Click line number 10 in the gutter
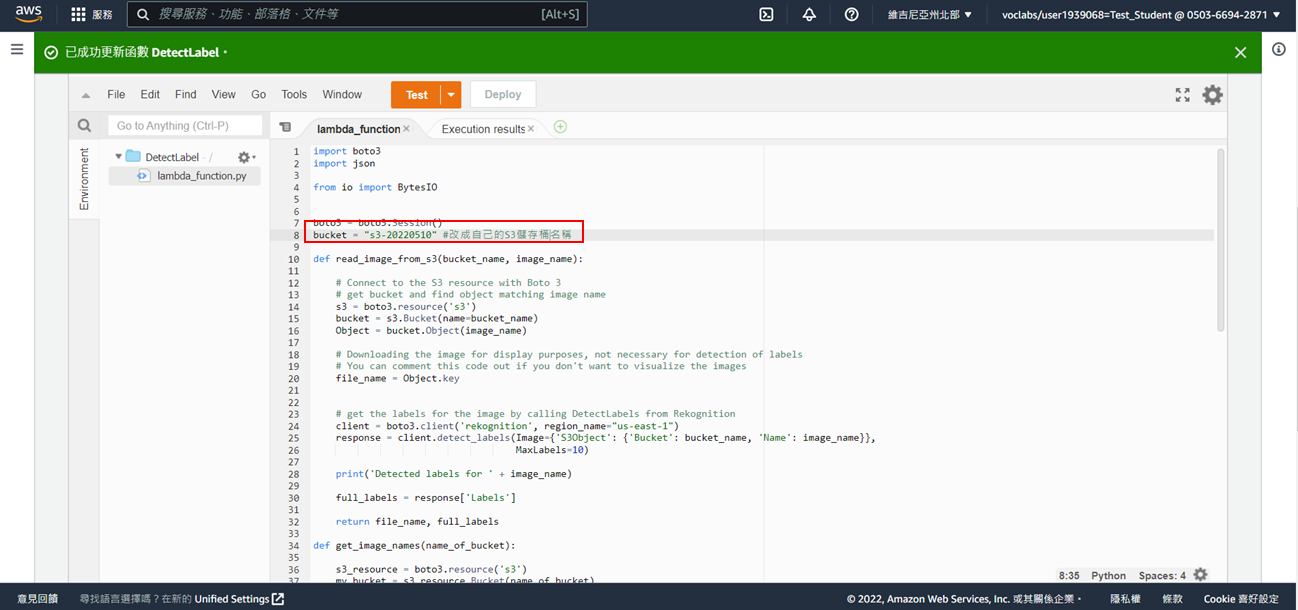 click(293, 259)
